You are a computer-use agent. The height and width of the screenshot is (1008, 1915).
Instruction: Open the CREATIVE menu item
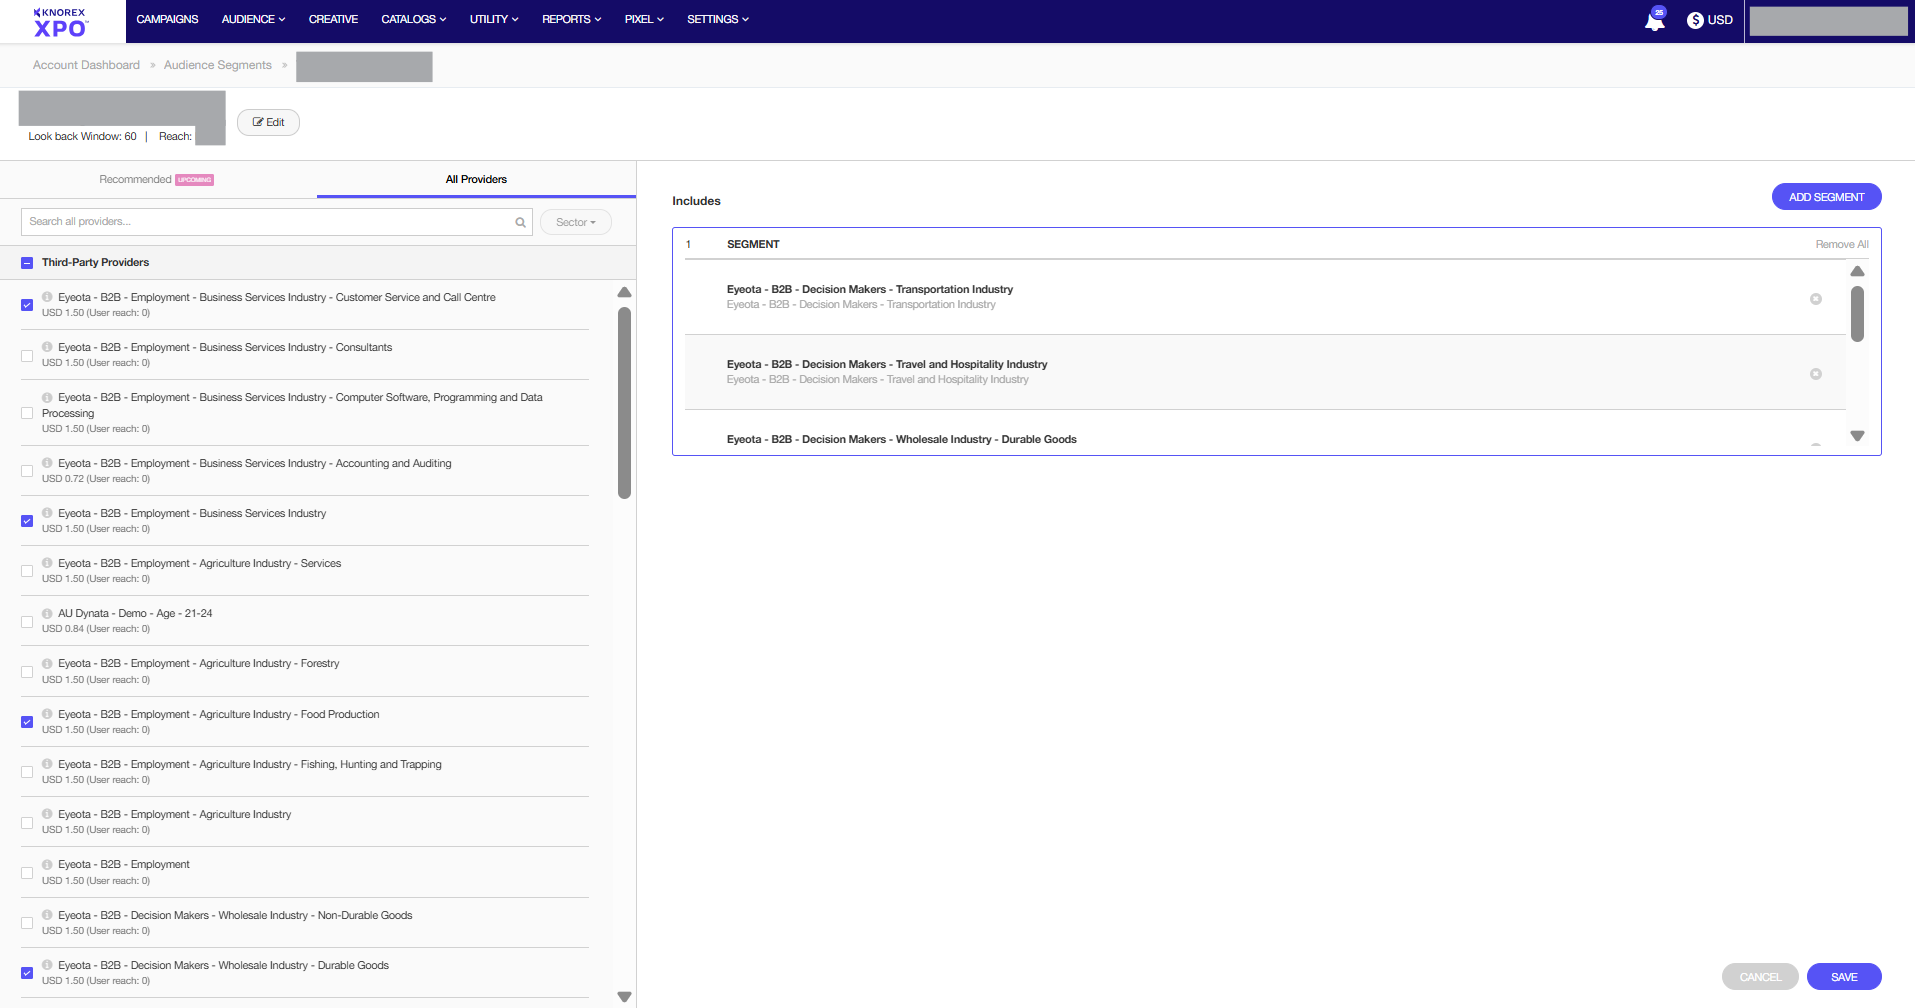tap(333, 19)
